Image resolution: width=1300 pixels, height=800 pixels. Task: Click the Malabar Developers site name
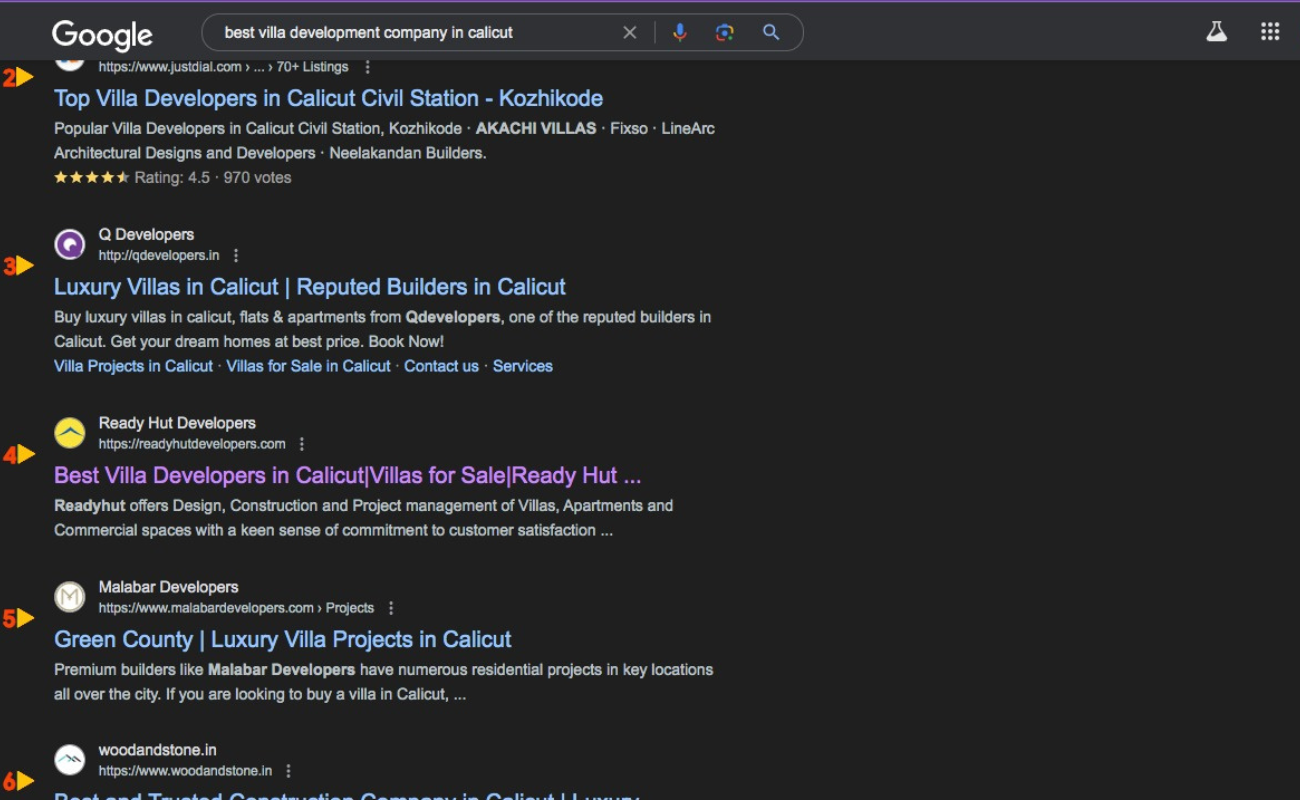[x=168, y=587]
